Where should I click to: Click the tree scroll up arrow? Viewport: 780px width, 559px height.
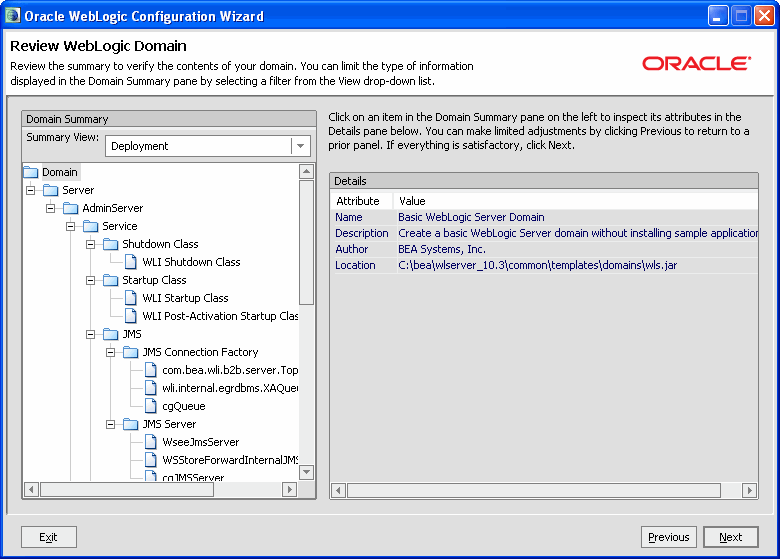click(x=306, y=172)
